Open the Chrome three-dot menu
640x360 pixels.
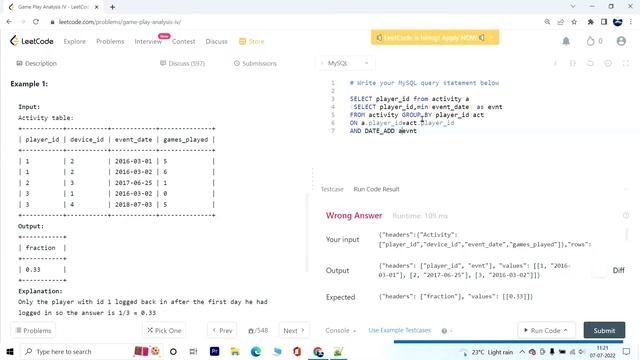pyautogui.click(x=631, y=22)
